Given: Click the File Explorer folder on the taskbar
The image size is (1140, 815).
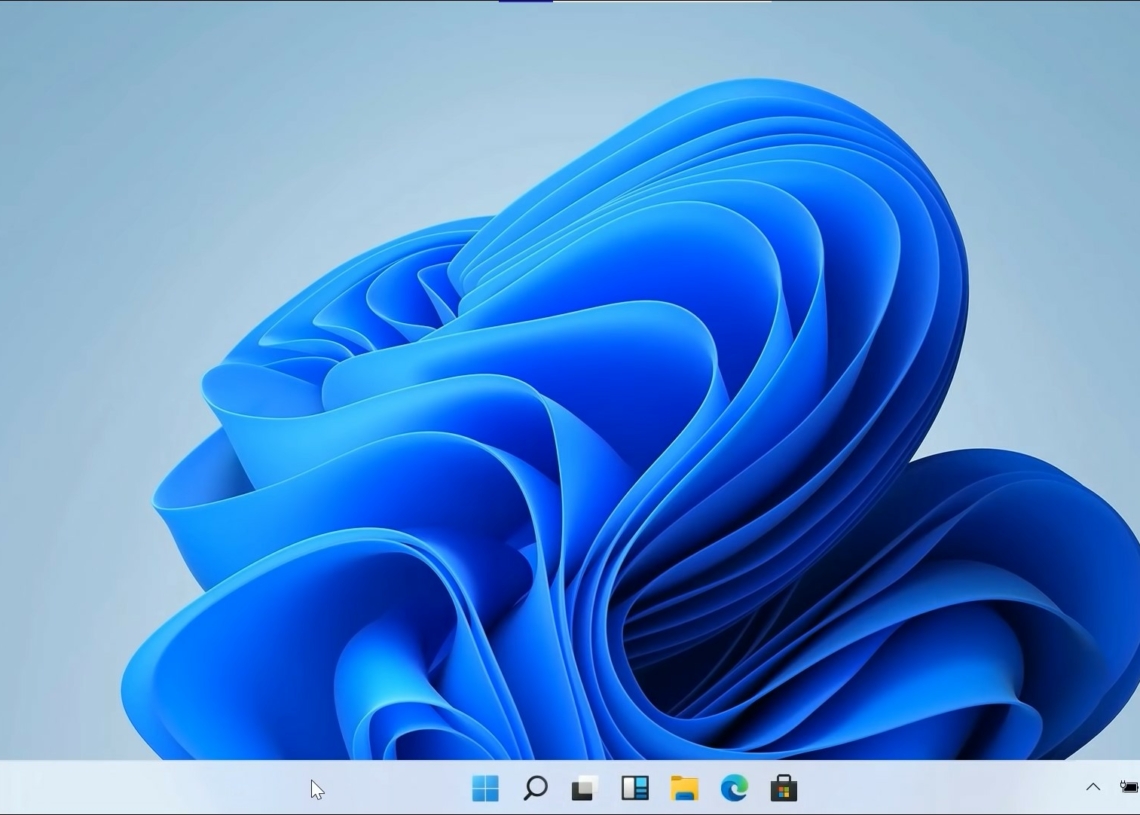Looking at the screenshot, I should pos(685,789).
